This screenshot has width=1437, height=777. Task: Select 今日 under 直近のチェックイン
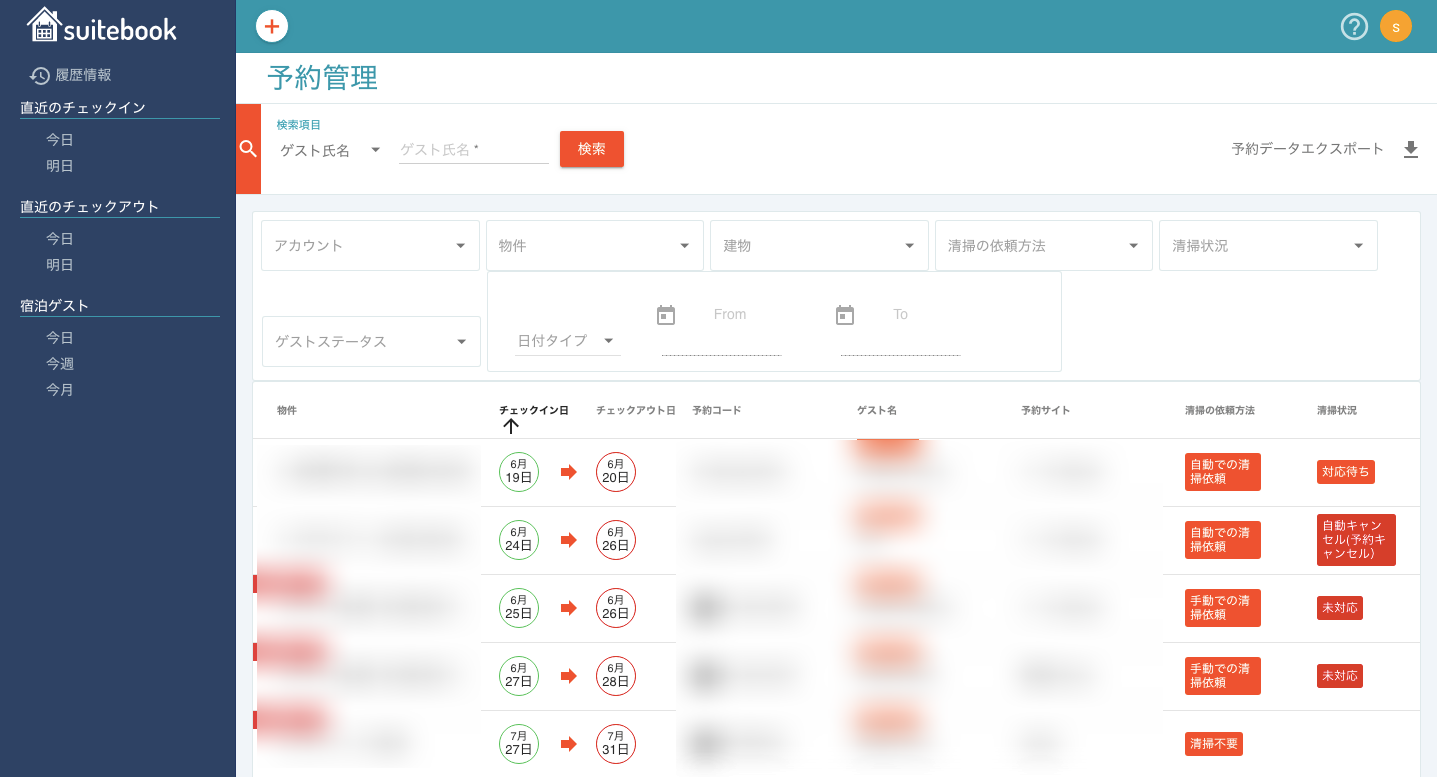pos(60,140)
